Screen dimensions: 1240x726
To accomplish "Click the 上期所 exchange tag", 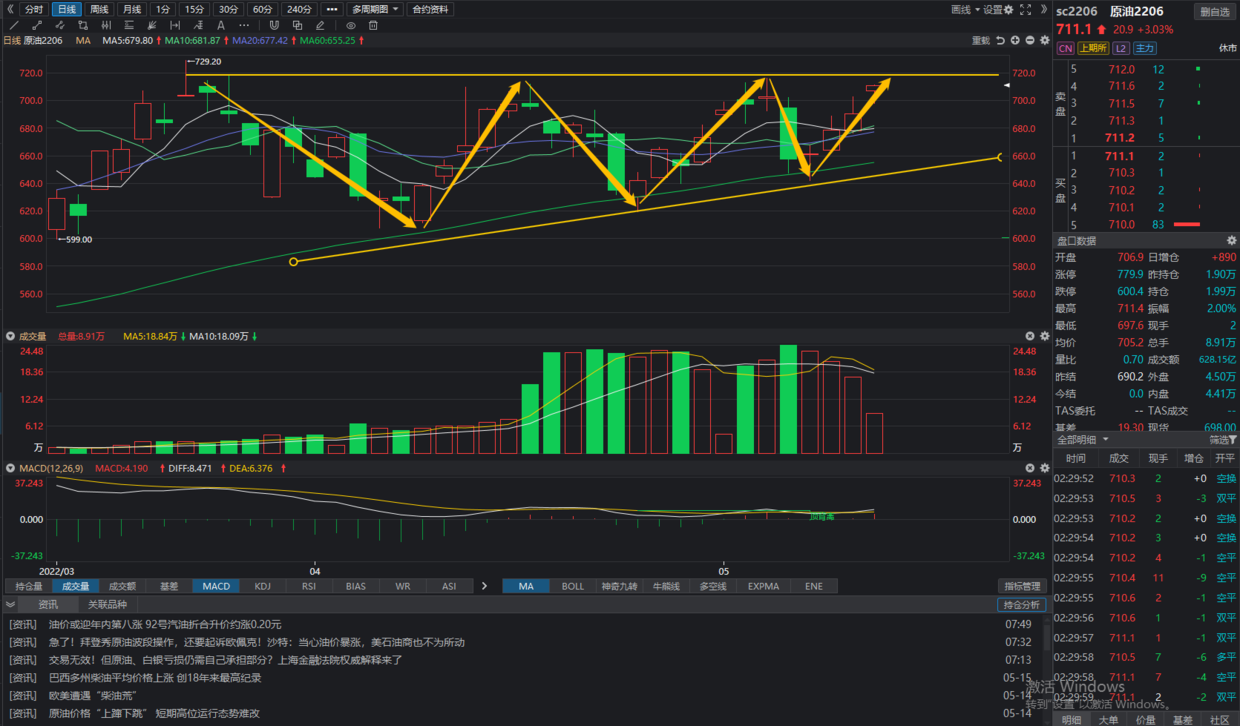I will tap(1092, 48).
